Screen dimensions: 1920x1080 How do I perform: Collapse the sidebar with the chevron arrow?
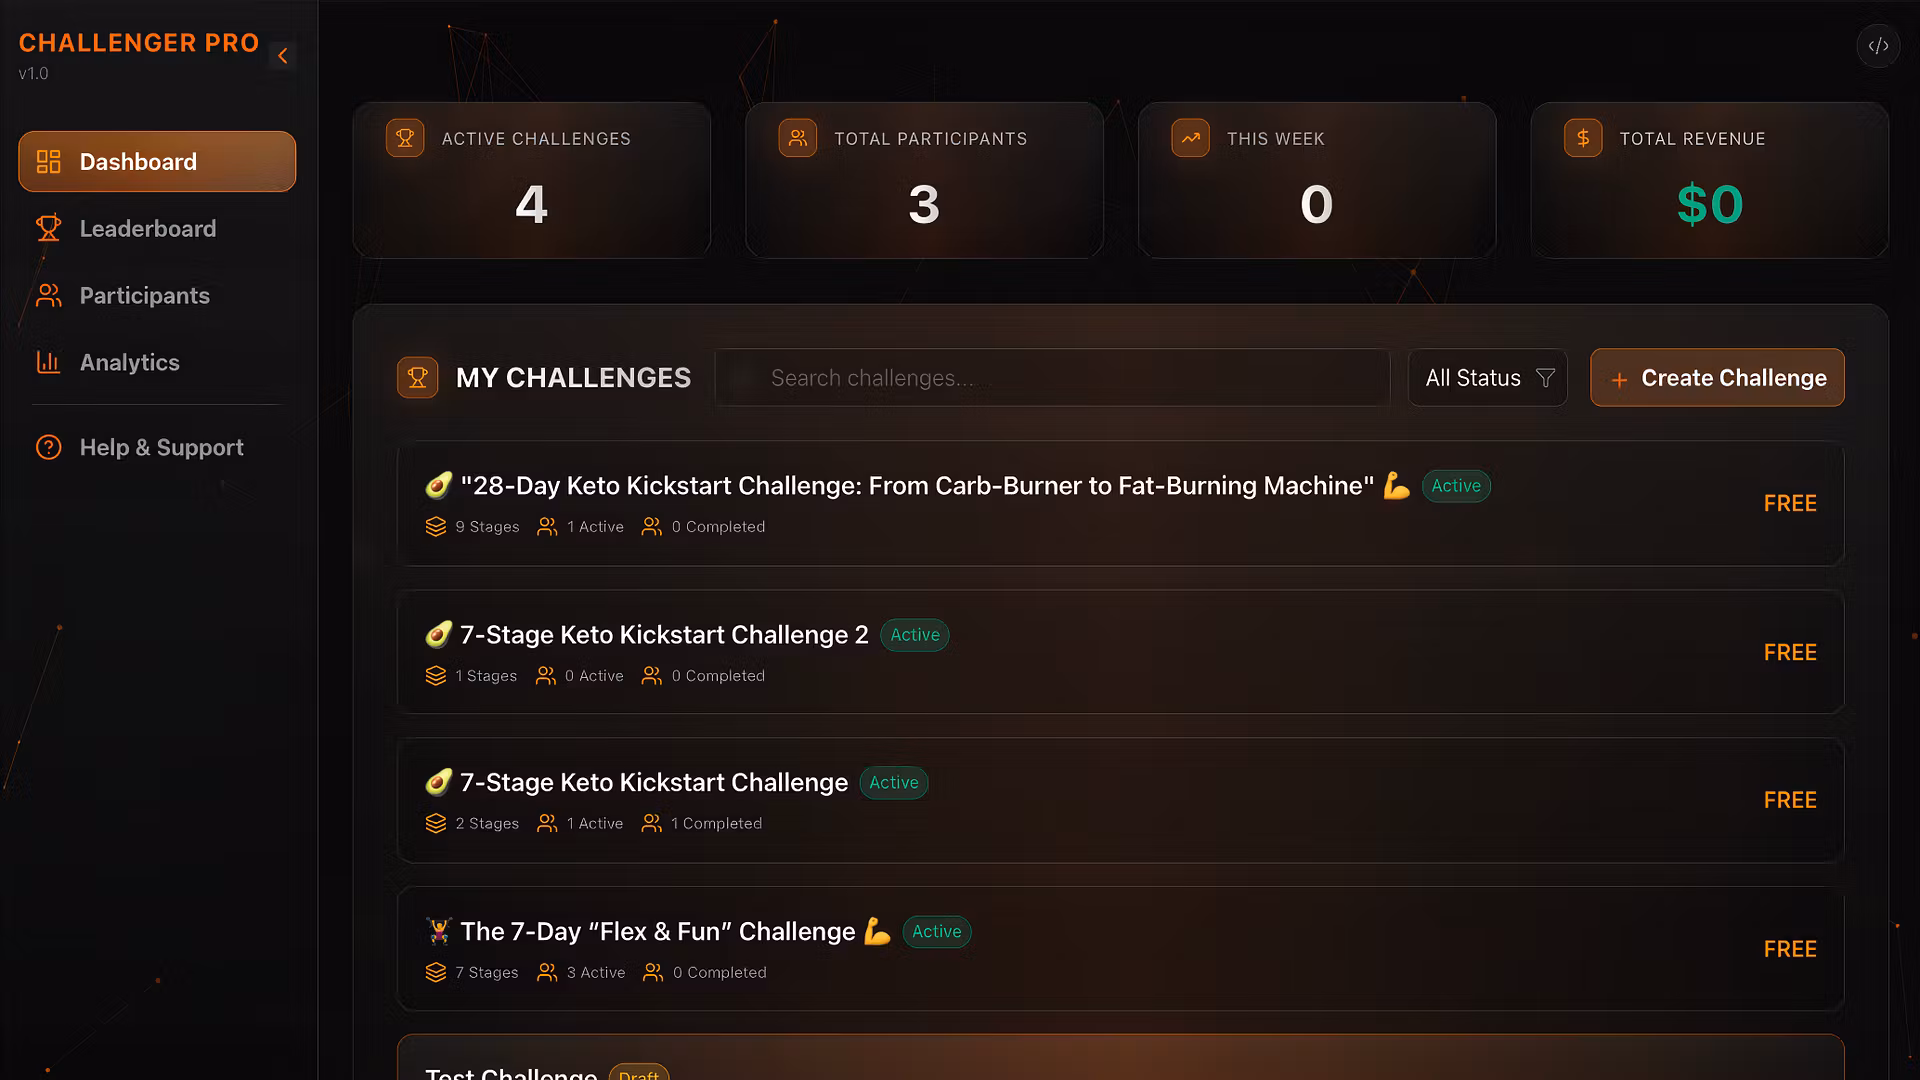click(x=283, y=56)
